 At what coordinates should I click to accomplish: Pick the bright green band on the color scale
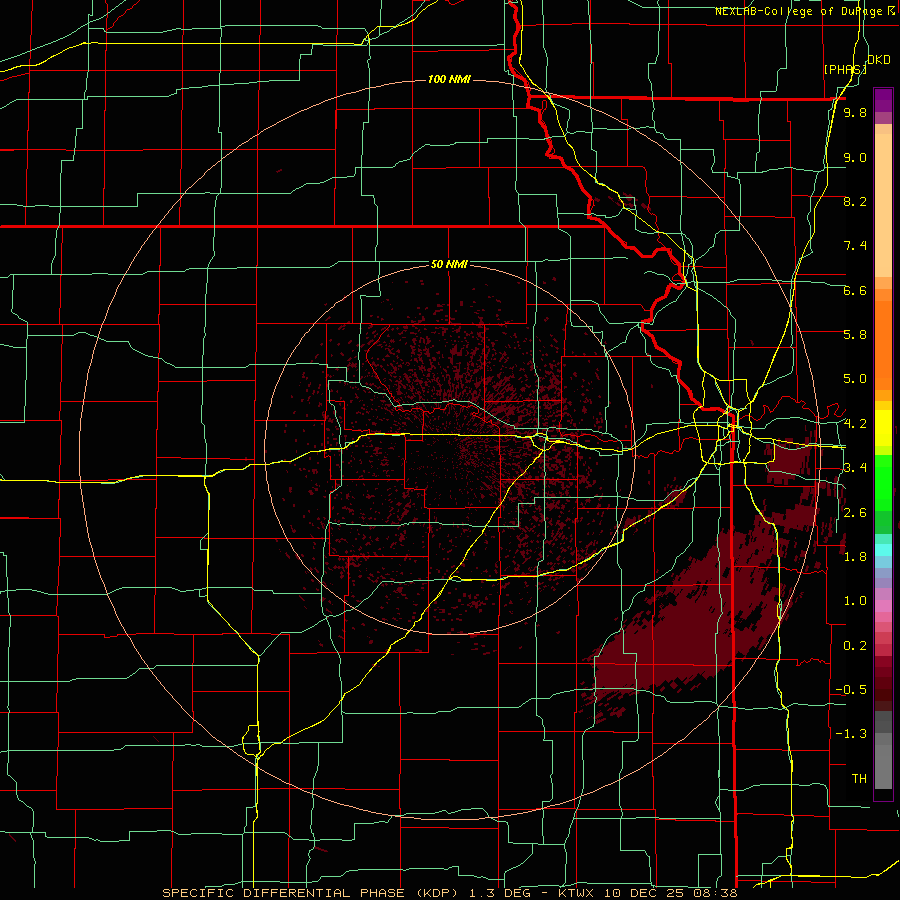pos(883,482)
